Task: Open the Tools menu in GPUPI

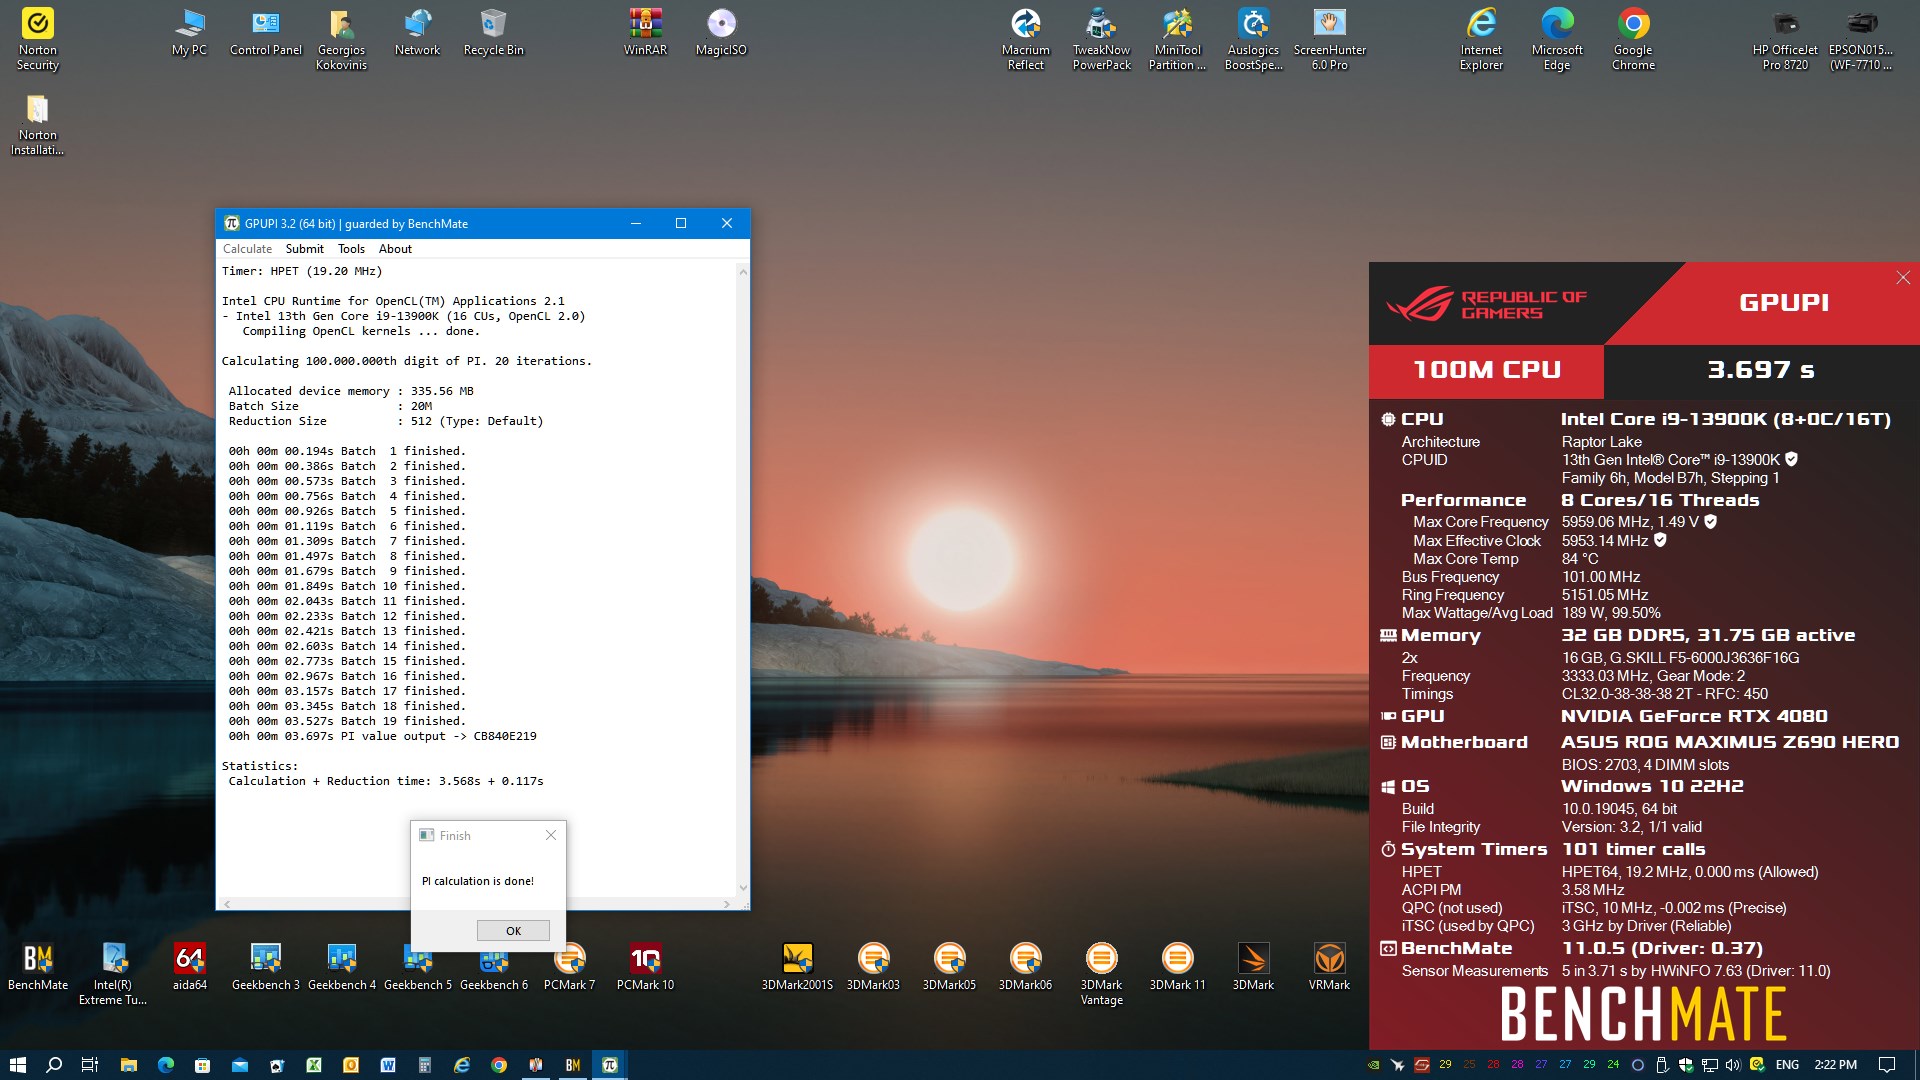Action: [351, 249]
